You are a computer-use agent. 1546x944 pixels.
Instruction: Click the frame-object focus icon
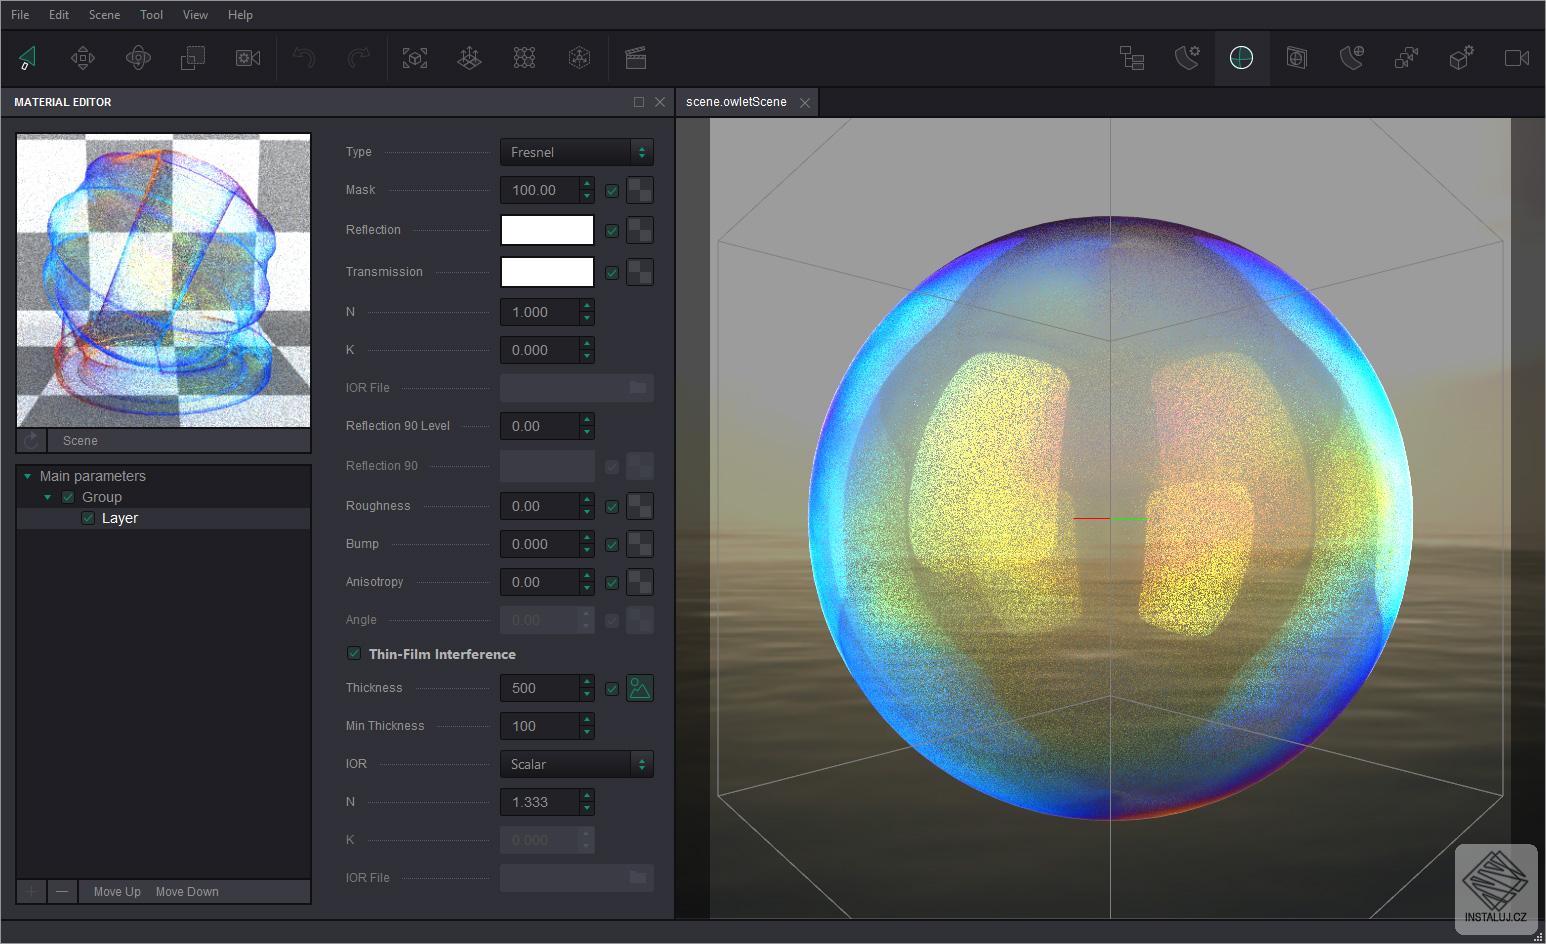pyautogui.click(x=414, y=59)
